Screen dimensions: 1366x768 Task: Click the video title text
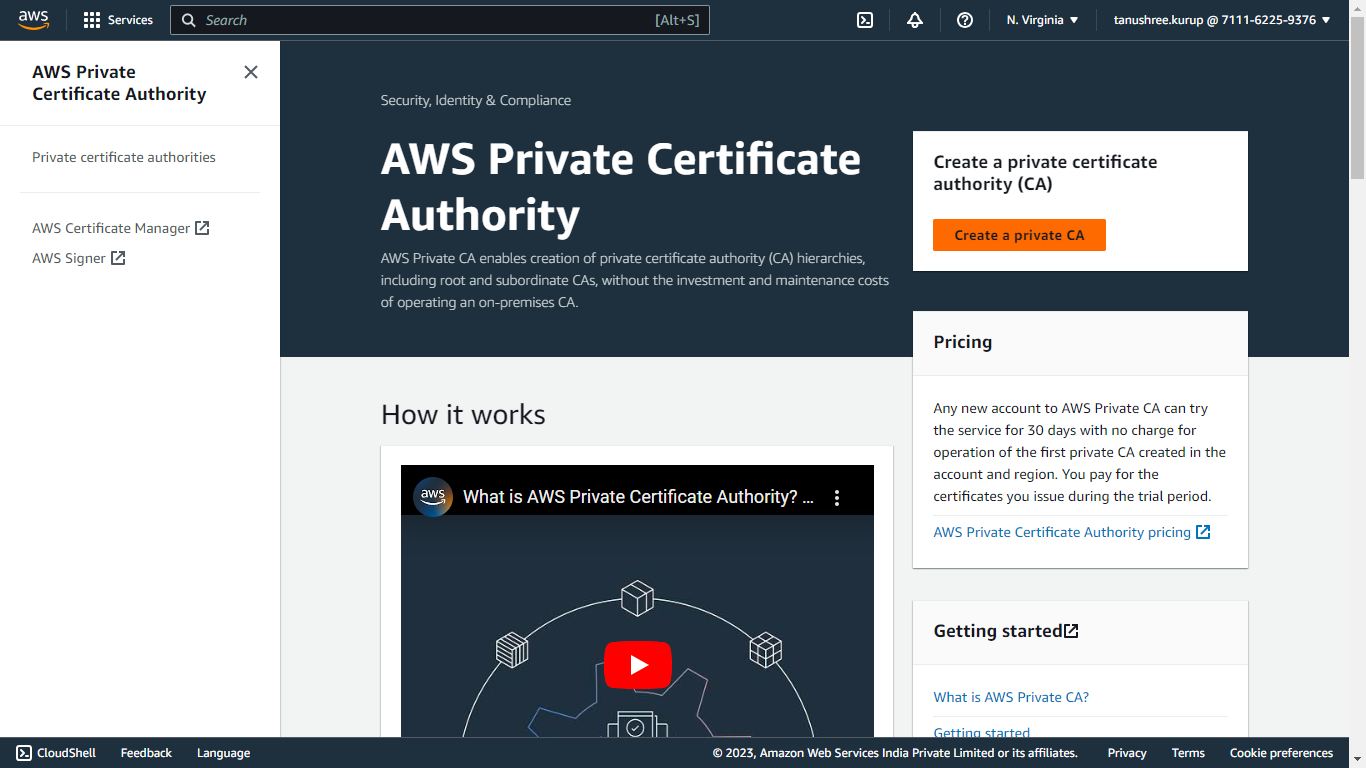point(638,497)
